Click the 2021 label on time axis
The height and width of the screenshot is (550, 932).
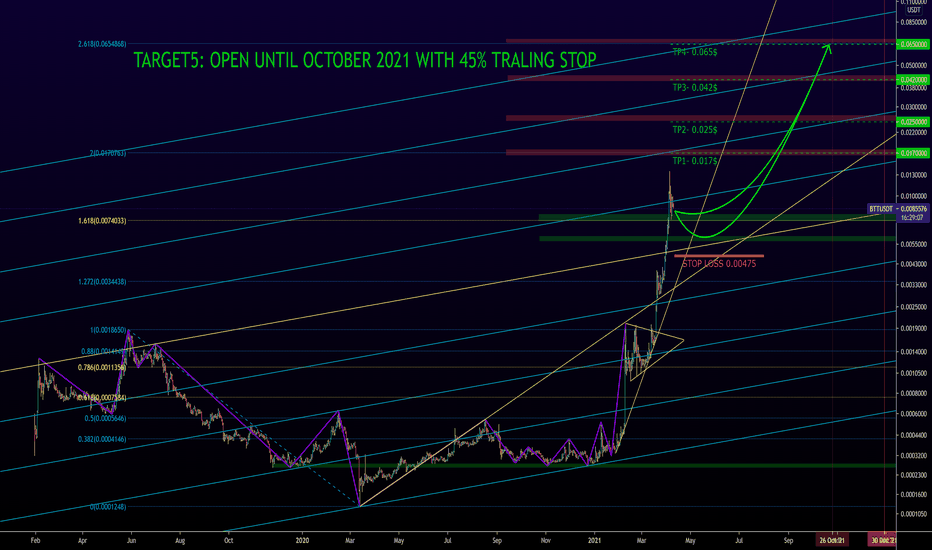click(594, 541)
